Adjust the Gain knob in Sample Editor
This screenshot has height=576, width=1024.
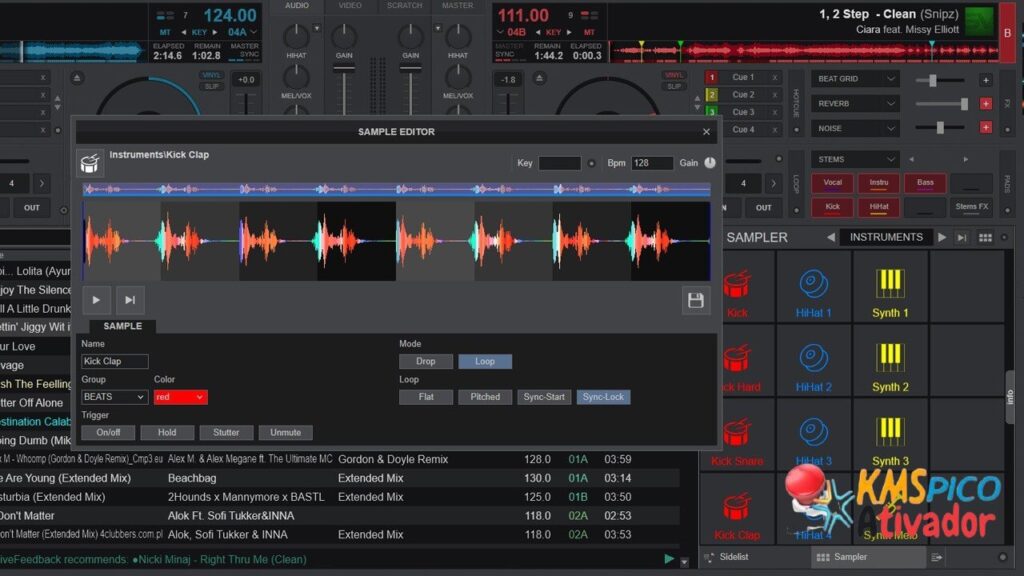tap(710, 163)
